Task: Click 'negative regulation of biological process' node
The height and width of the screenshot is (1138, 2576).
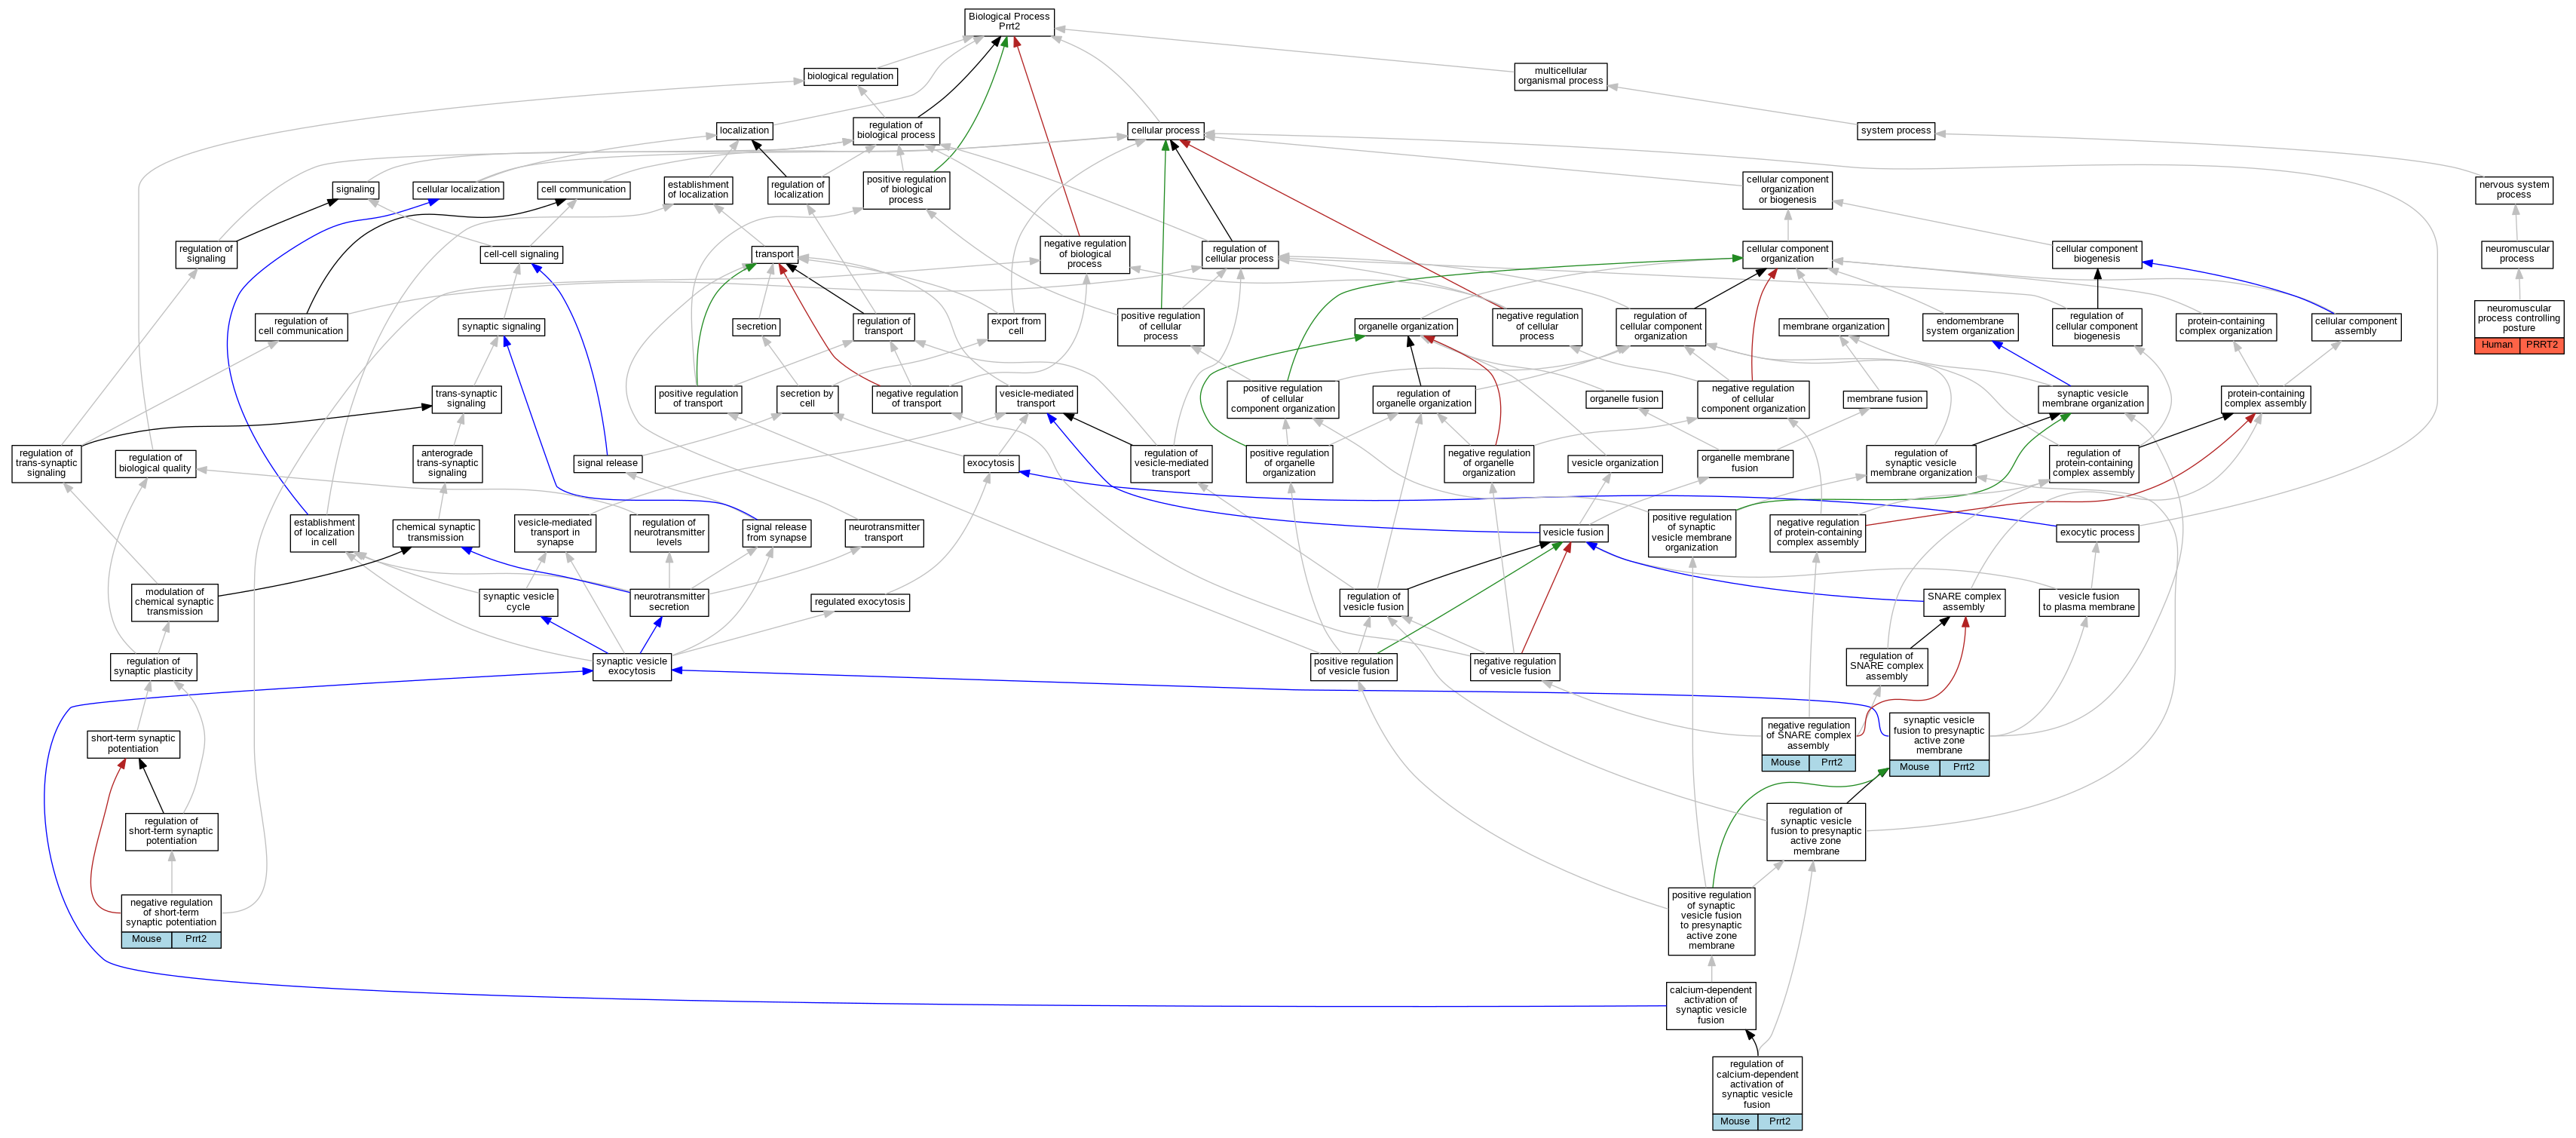Action: 1084,254
